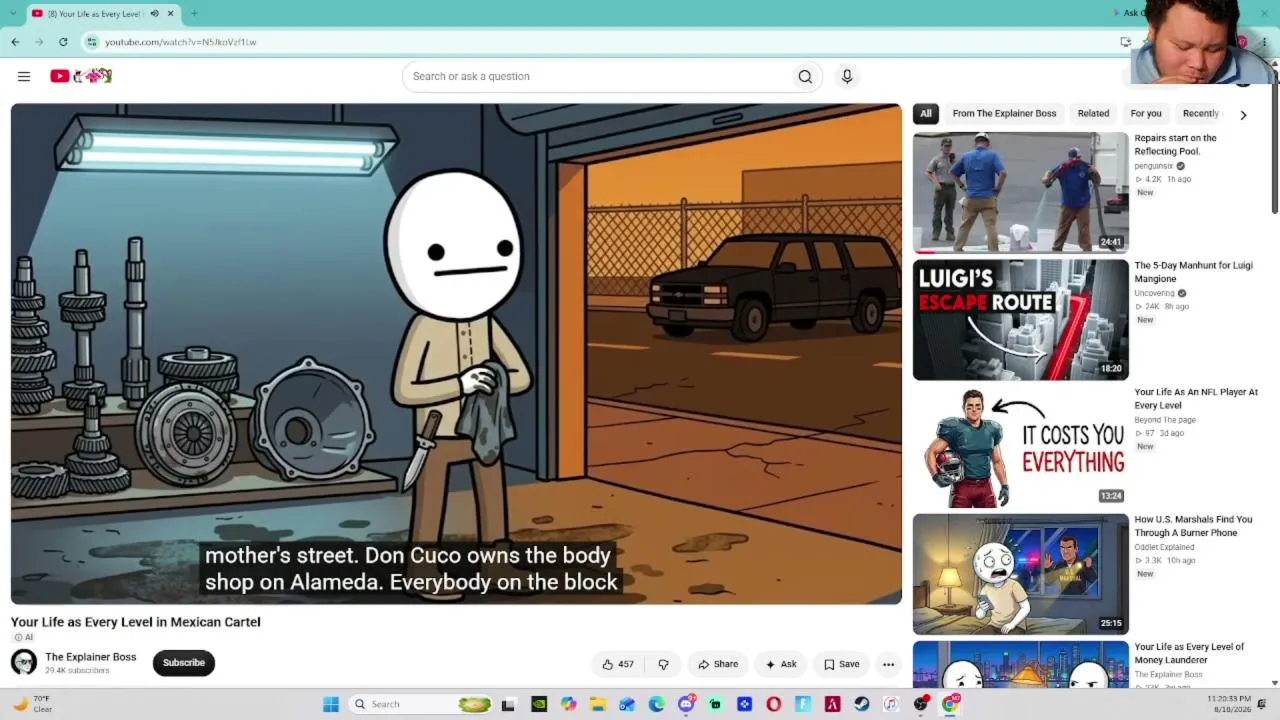Install or cast icon in address bar
This screenshot has width=1280, height=720.
coord(1126,42)
